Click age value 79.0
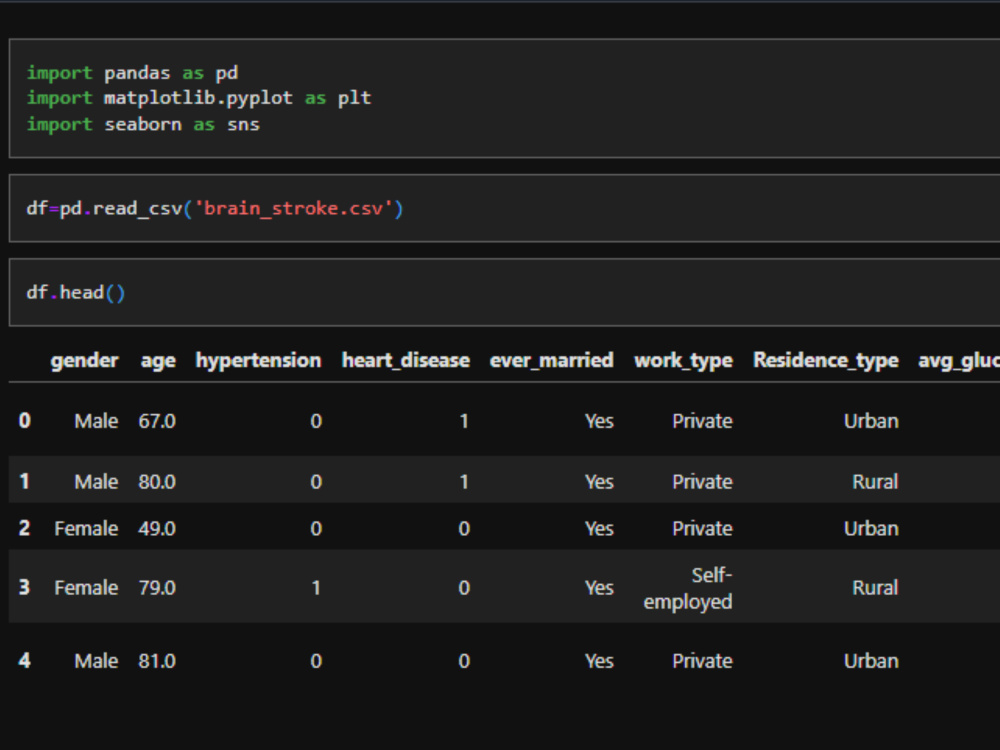 pos(157,587)
